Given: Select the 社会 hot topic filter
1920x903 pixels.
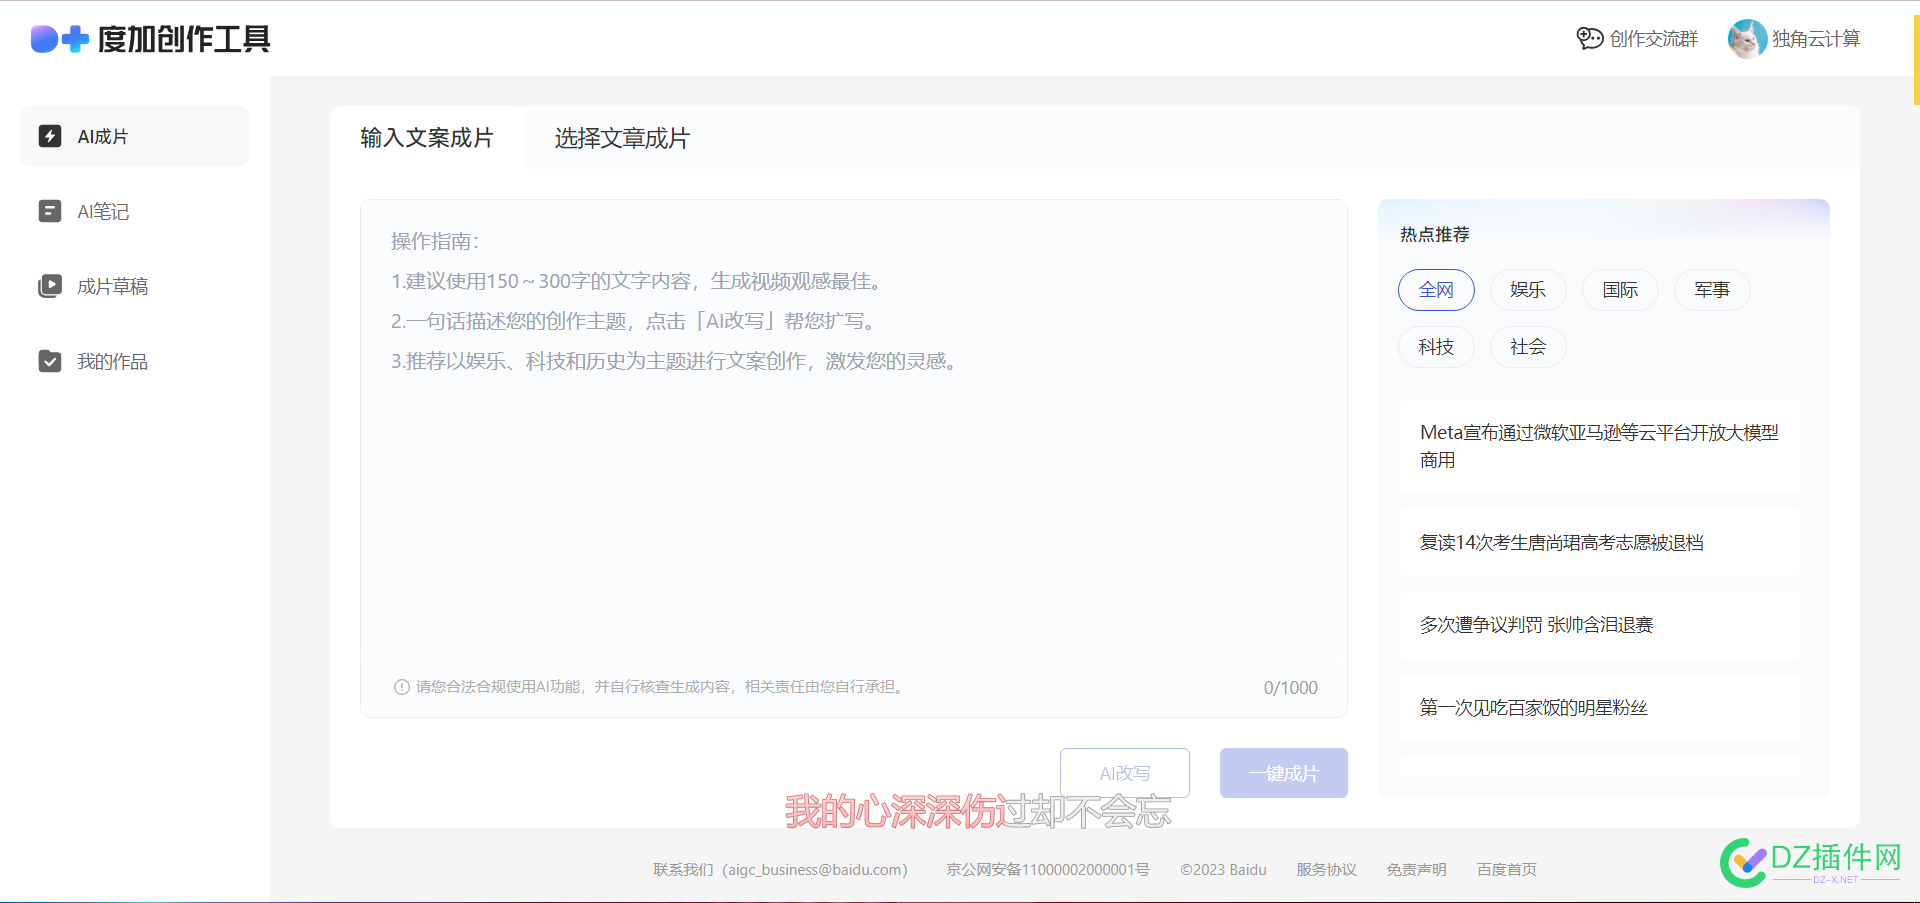Looking at the screenshot, I should 1528,347.
